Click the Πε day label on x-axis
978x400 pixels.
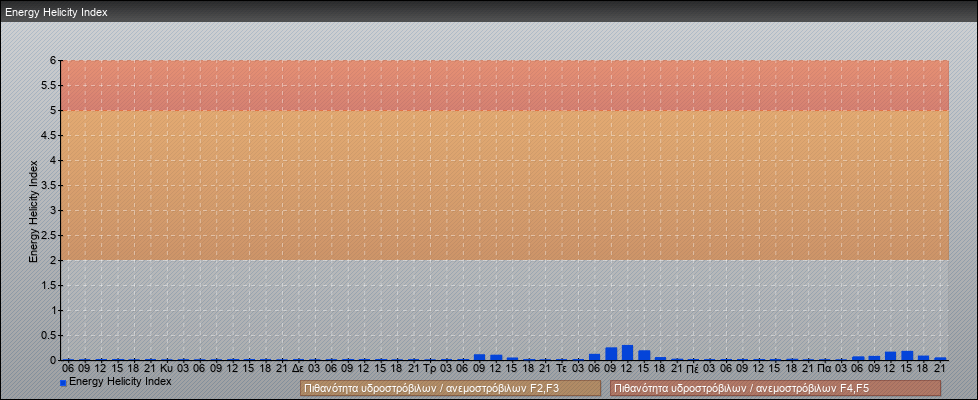click(692, 369)
